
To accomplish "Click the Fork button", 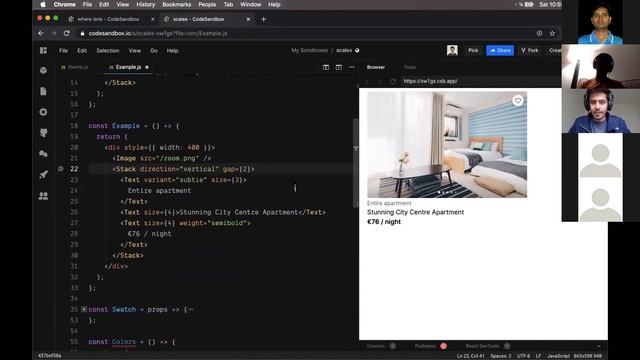I will [x=529, y=50].
